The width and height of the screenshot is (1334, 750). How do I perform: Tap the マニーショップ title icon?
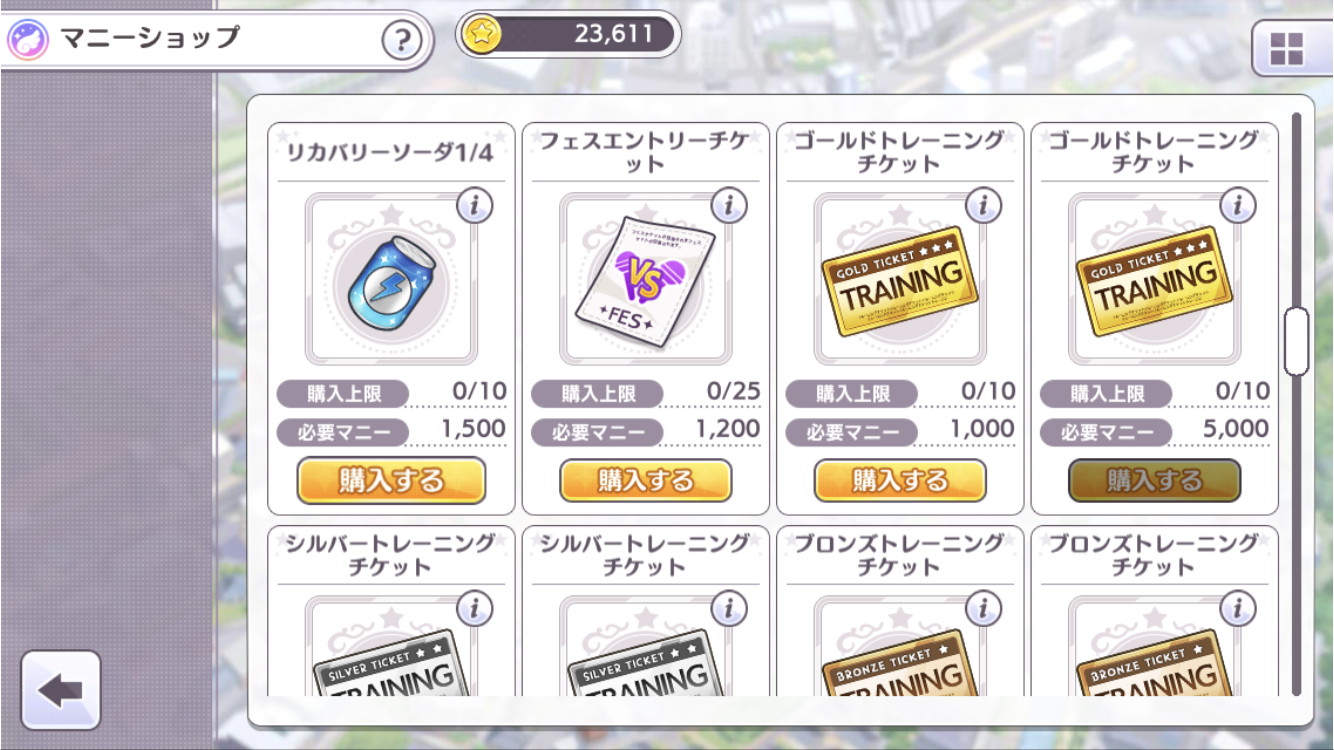point(27,41)
